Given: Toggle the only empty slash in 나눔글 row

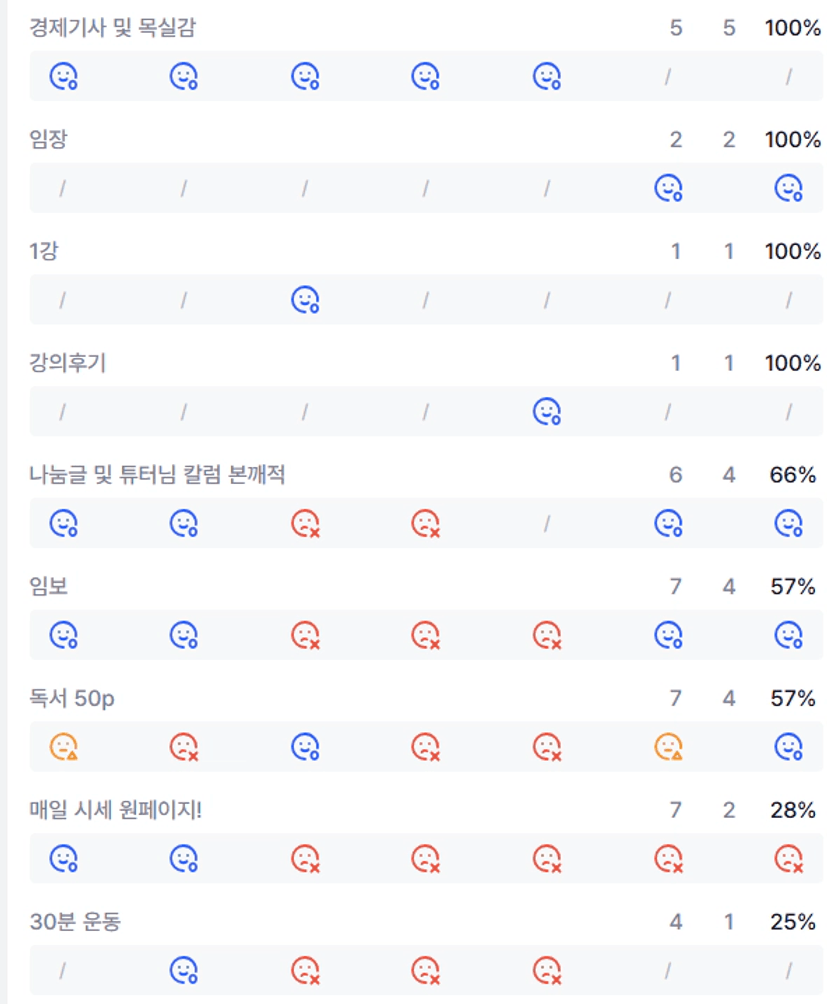Looking at the screenshot, I should (x=547, y=523).
